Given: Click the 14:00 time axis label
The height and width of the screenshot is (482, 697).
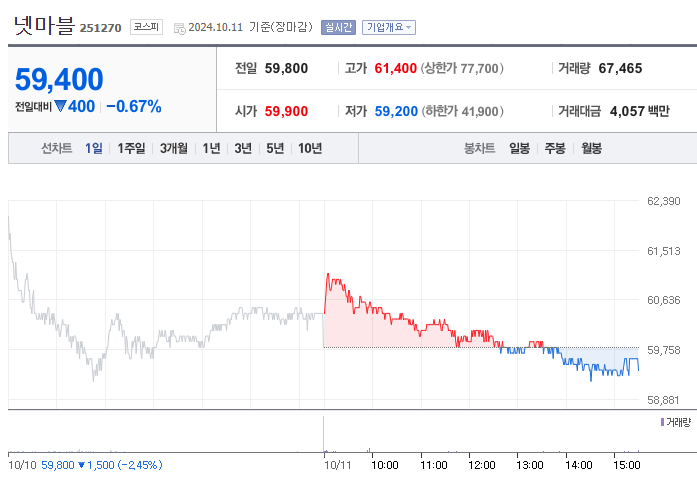Looking at the screenshot, I should (x=579, y=466).
